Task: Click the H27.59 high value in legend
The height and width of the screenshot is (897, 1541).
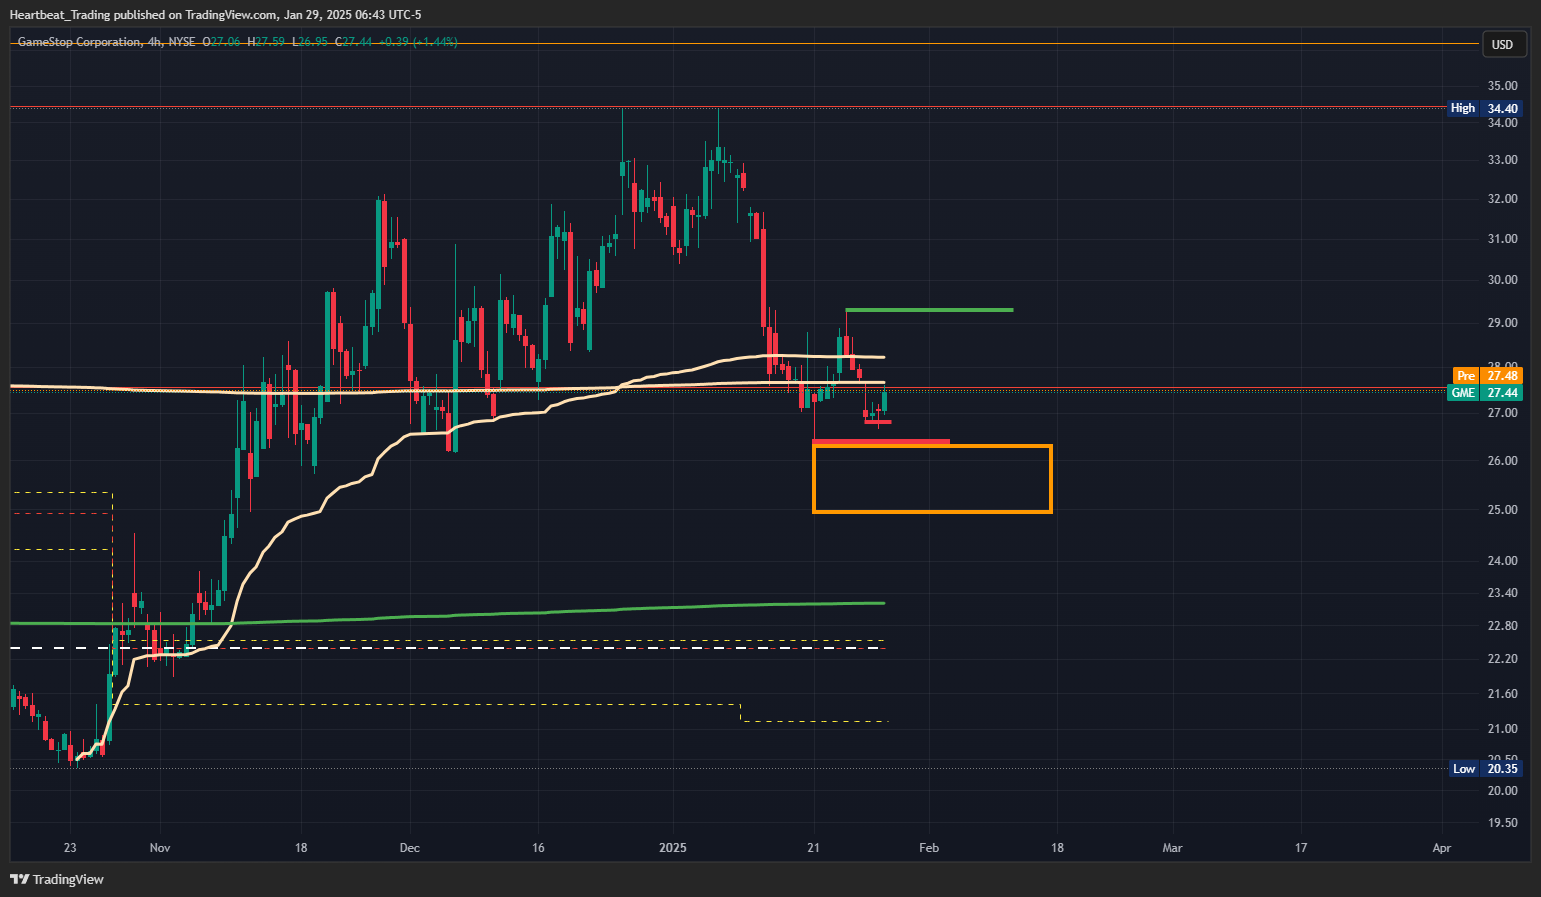Action: 266,42
